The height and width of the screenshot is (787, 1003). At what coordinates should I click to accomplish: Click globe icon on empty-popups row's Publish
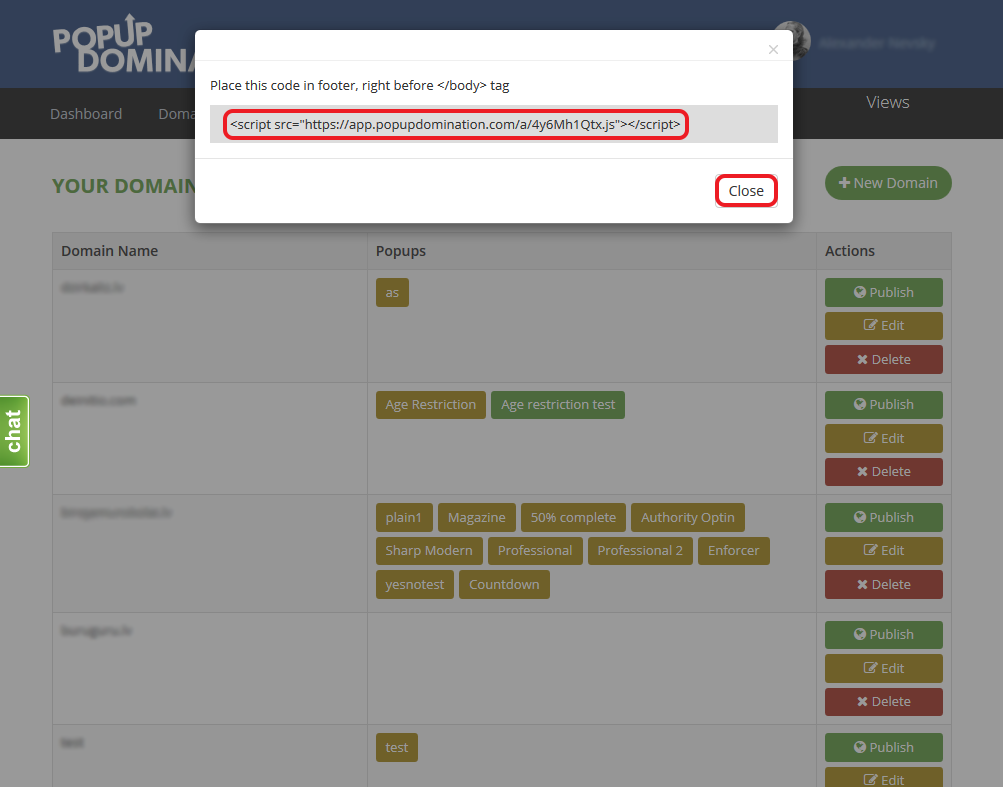tap(860, 635)
